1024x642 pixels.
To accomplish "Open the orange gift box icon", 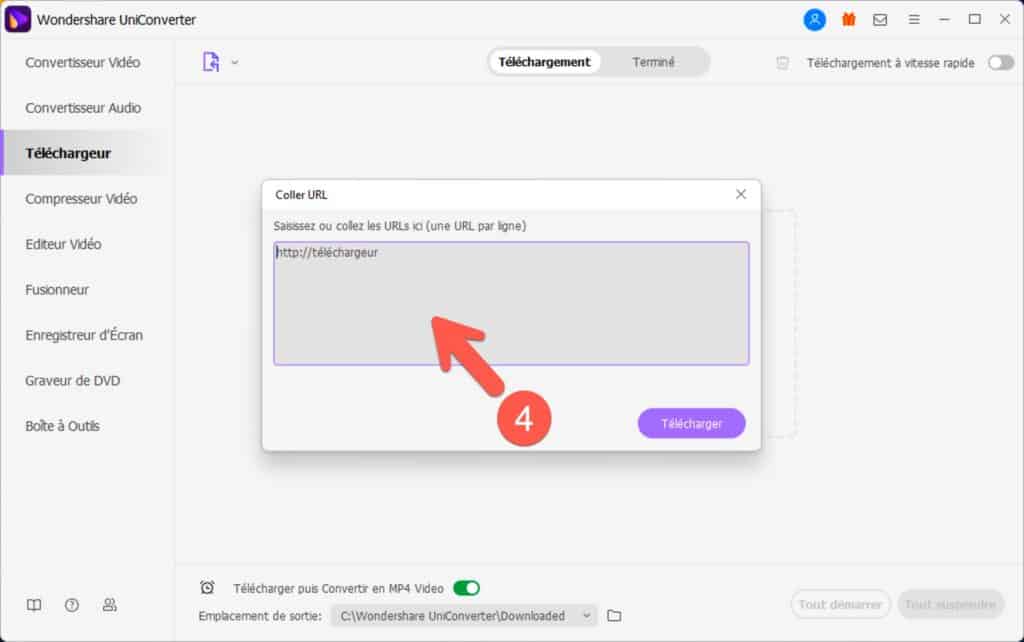I will coord(848,20).
